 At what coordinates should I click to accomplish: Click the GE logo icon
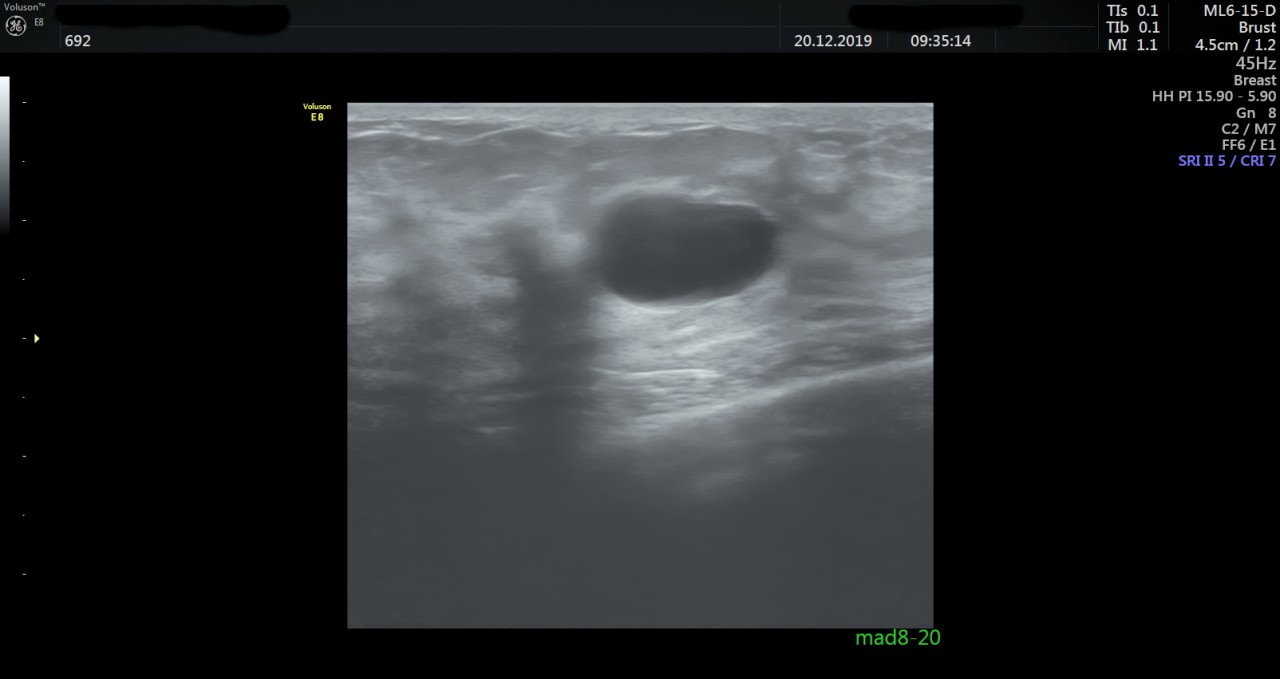[x=16, y=26]
